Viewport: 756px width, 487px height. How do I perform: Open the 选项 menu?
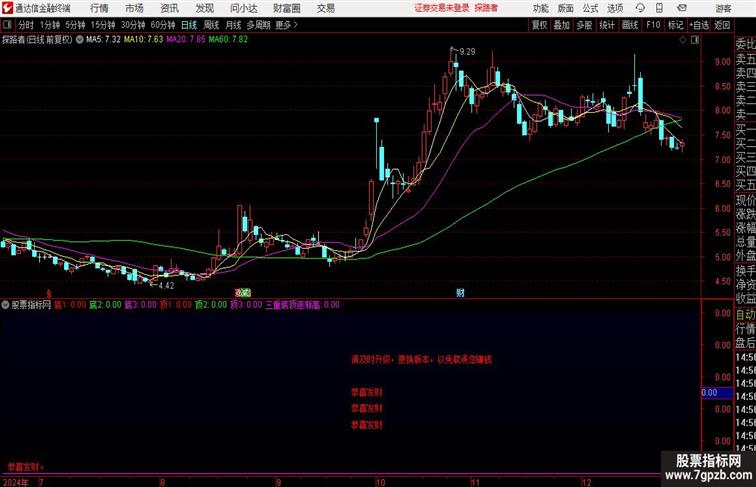click(x=615, y=8)
